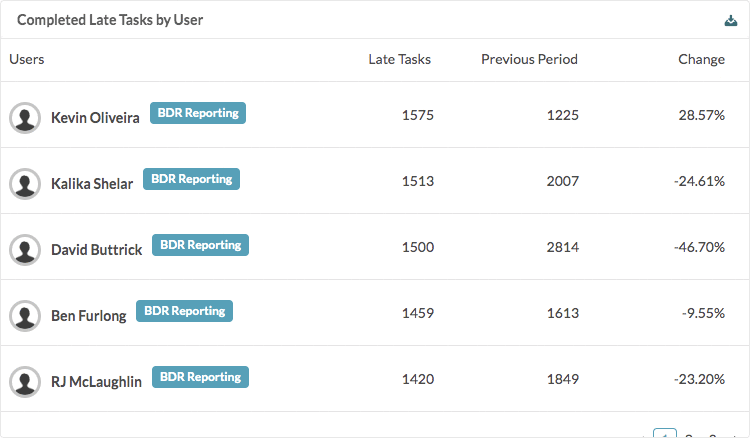Sort by the Change column header
Image resolution: width=750 pixels, height=438 pixels.
701,60
